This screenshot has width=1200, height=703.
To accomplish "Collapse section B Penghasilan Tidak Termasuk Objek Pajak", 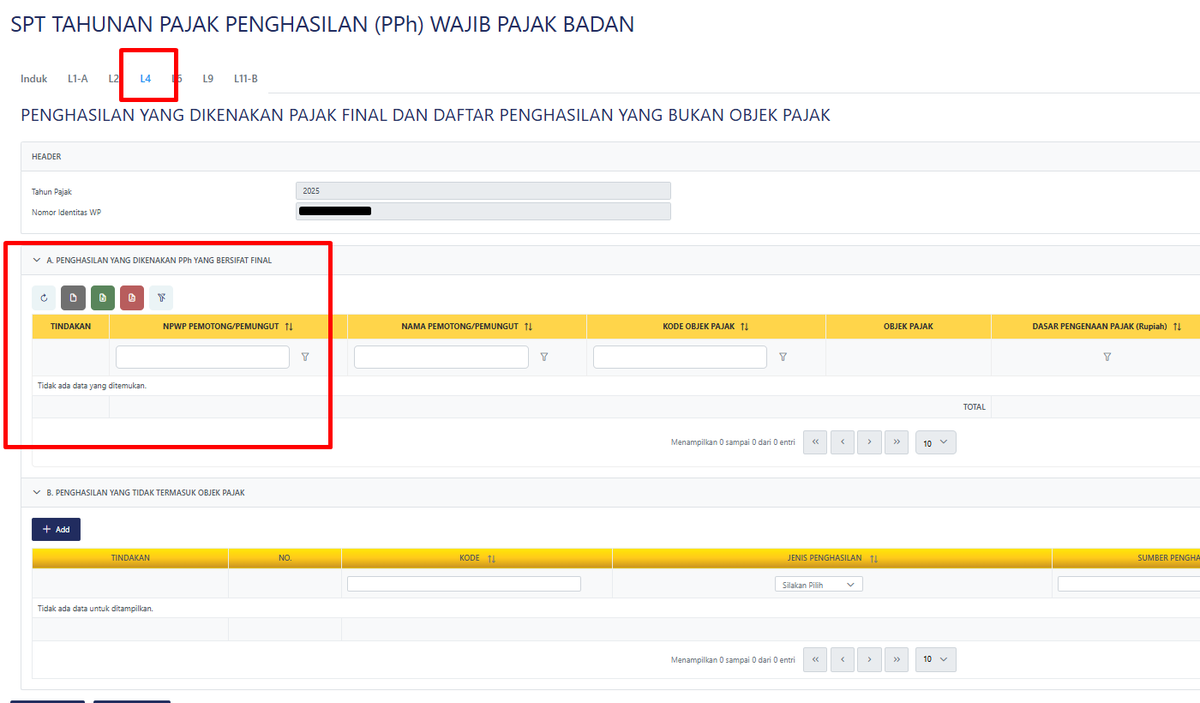I will click(x=37, y=493).
